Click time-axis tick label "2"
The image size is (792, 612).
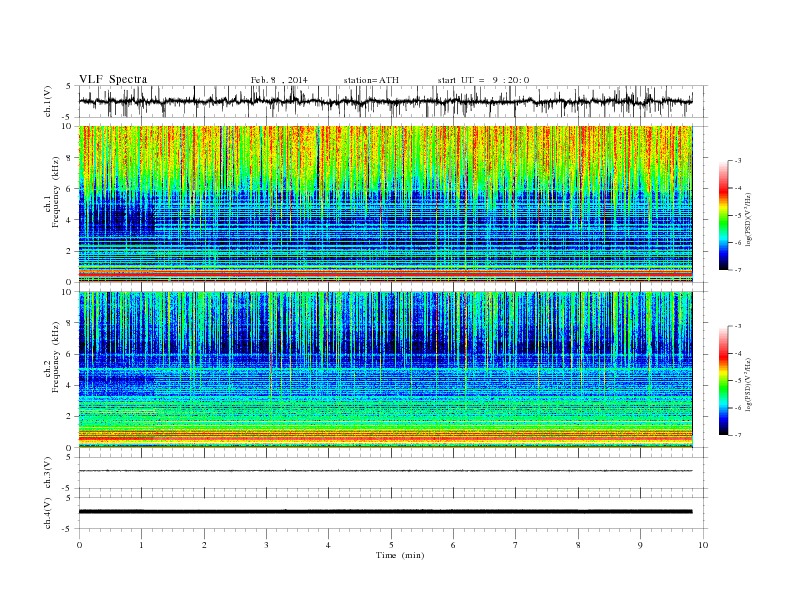pyautogui.click(x=204, y=545)
